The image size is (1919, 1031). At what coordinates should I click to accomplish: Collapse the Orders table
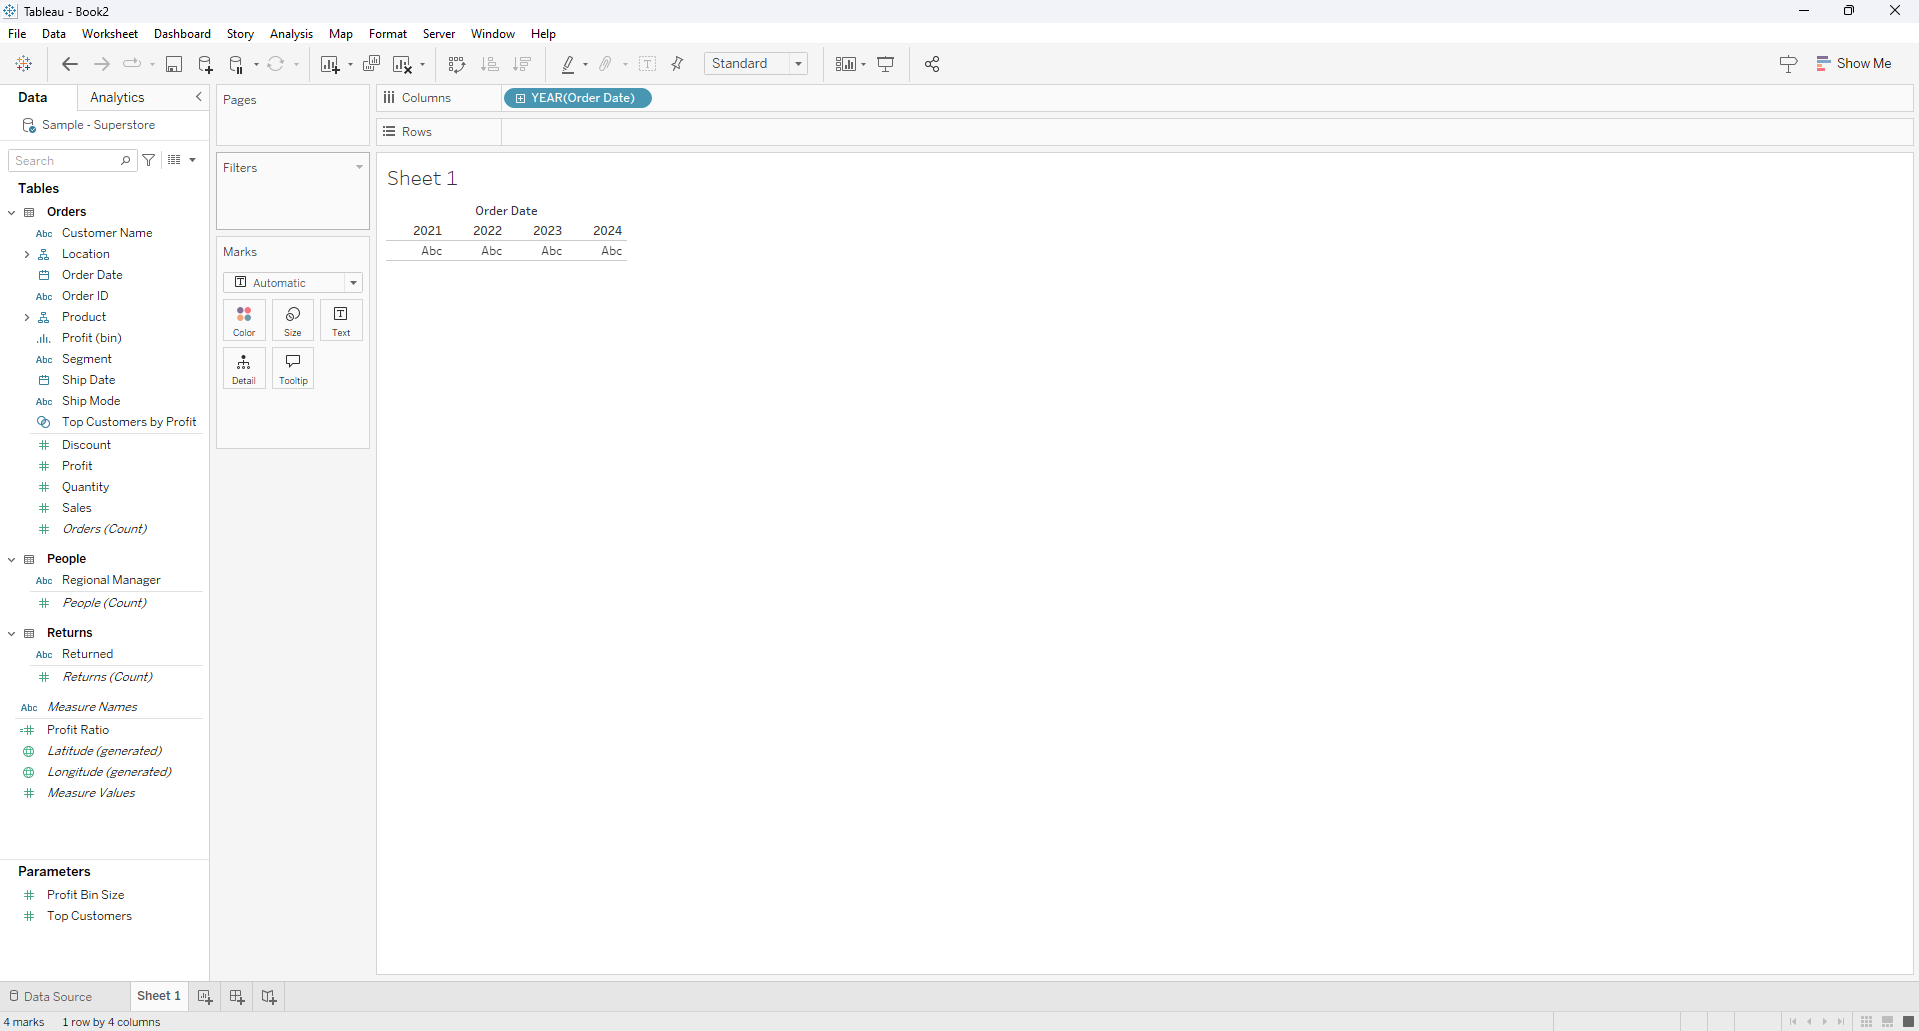pyautogui.click(x=12, y=212)
